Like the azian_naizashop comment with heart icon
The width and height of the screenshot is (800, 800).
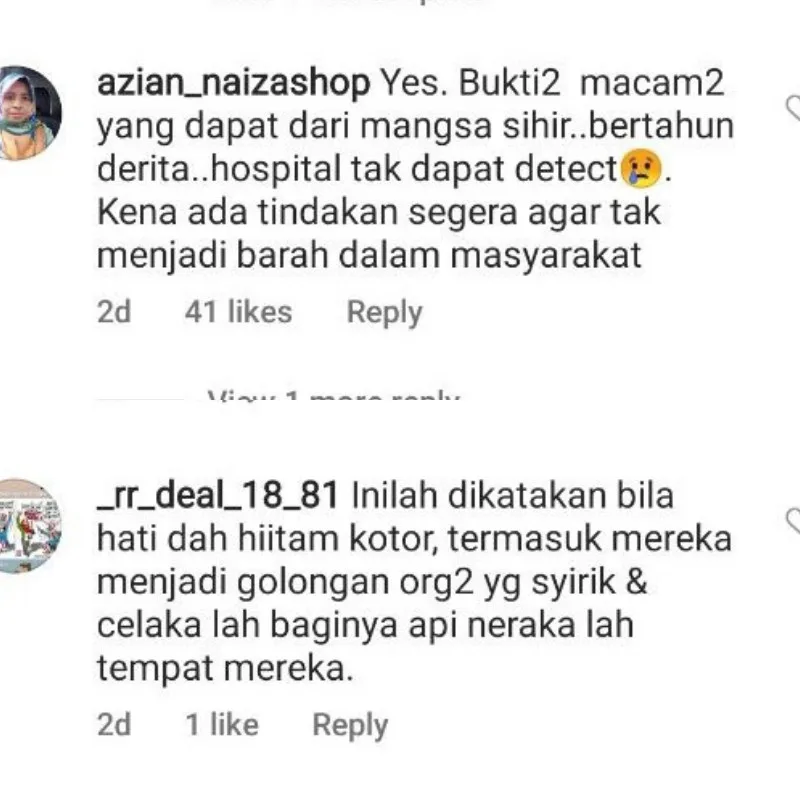point(793,109)
